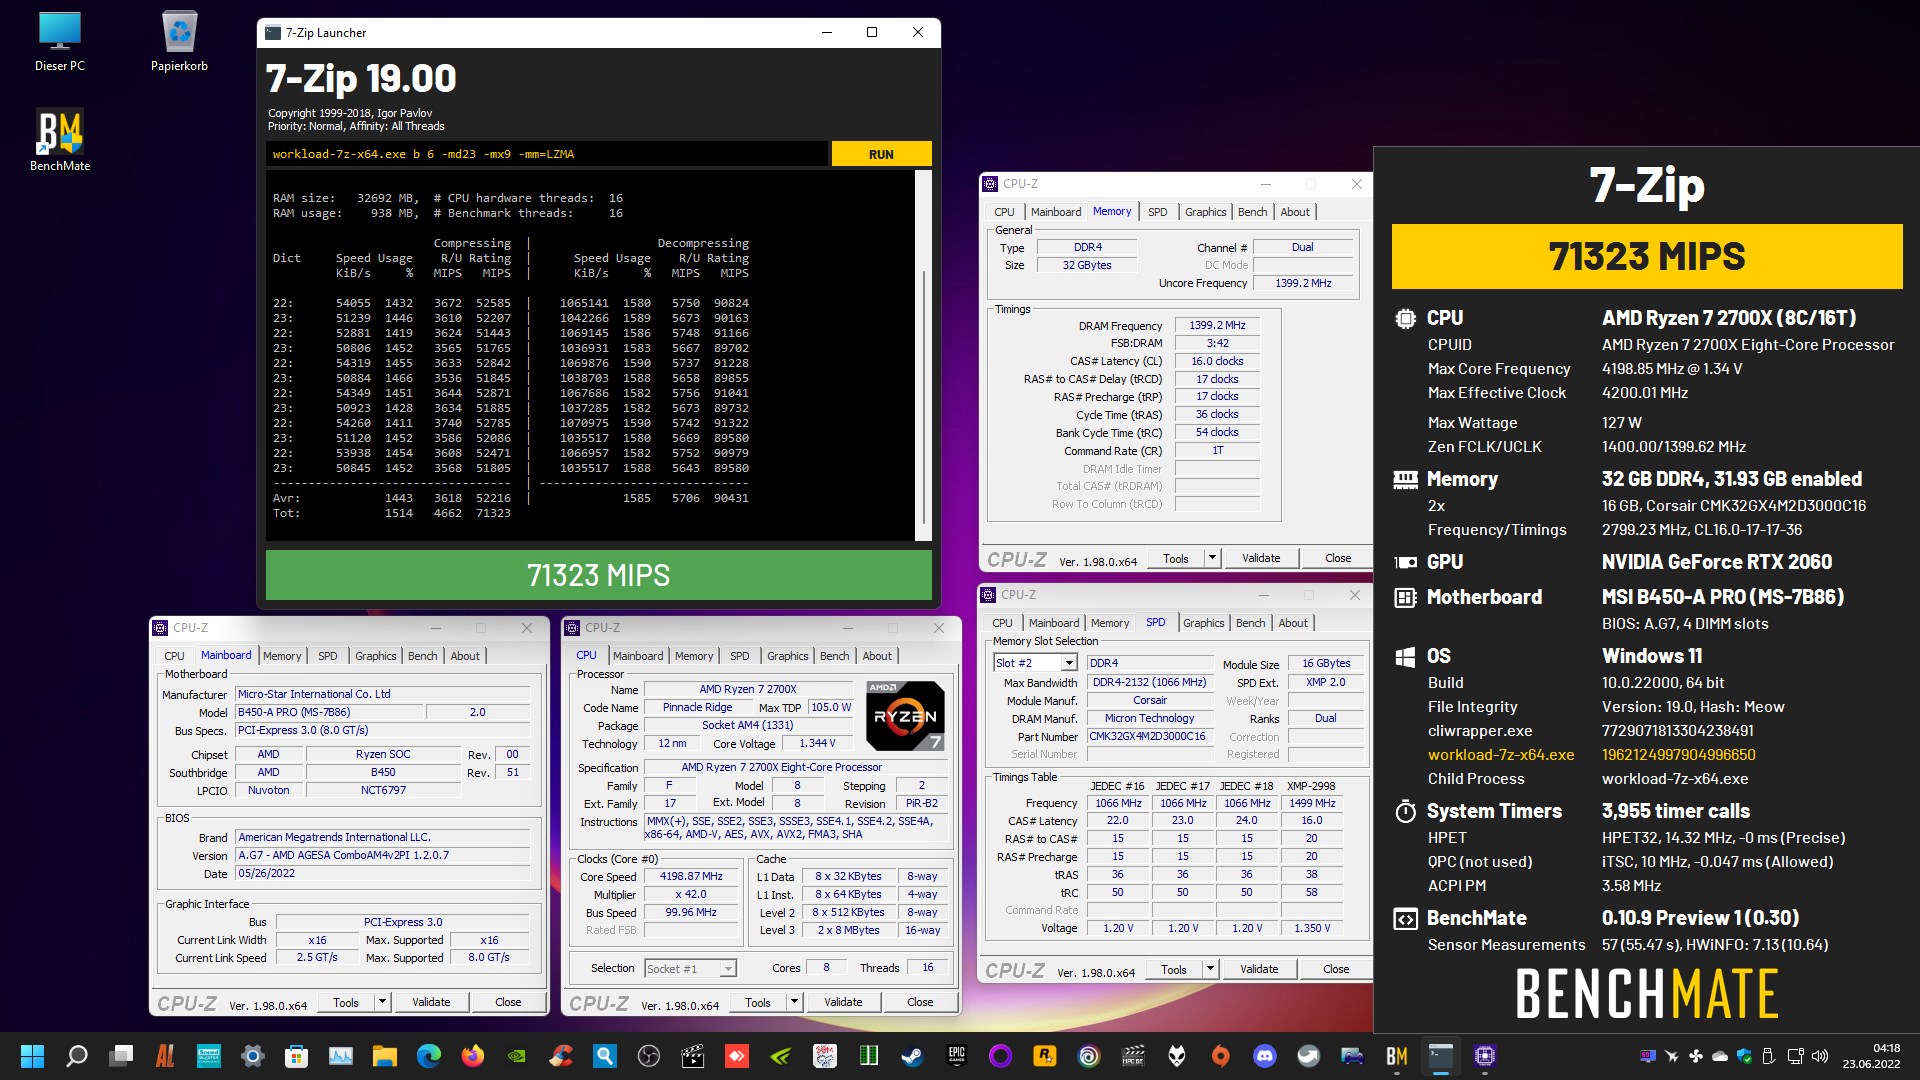Open CPU tab in CPU-Z SPD window
The height and width of the screenshot is (1080, 1920).
pos(1002,623)
